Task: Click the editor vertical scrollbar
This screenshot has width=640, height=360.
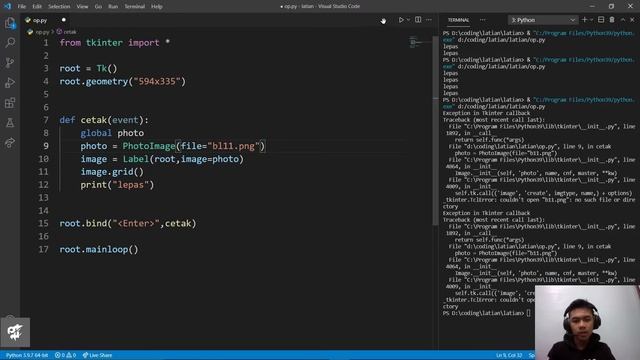Action: coord(435,131)
